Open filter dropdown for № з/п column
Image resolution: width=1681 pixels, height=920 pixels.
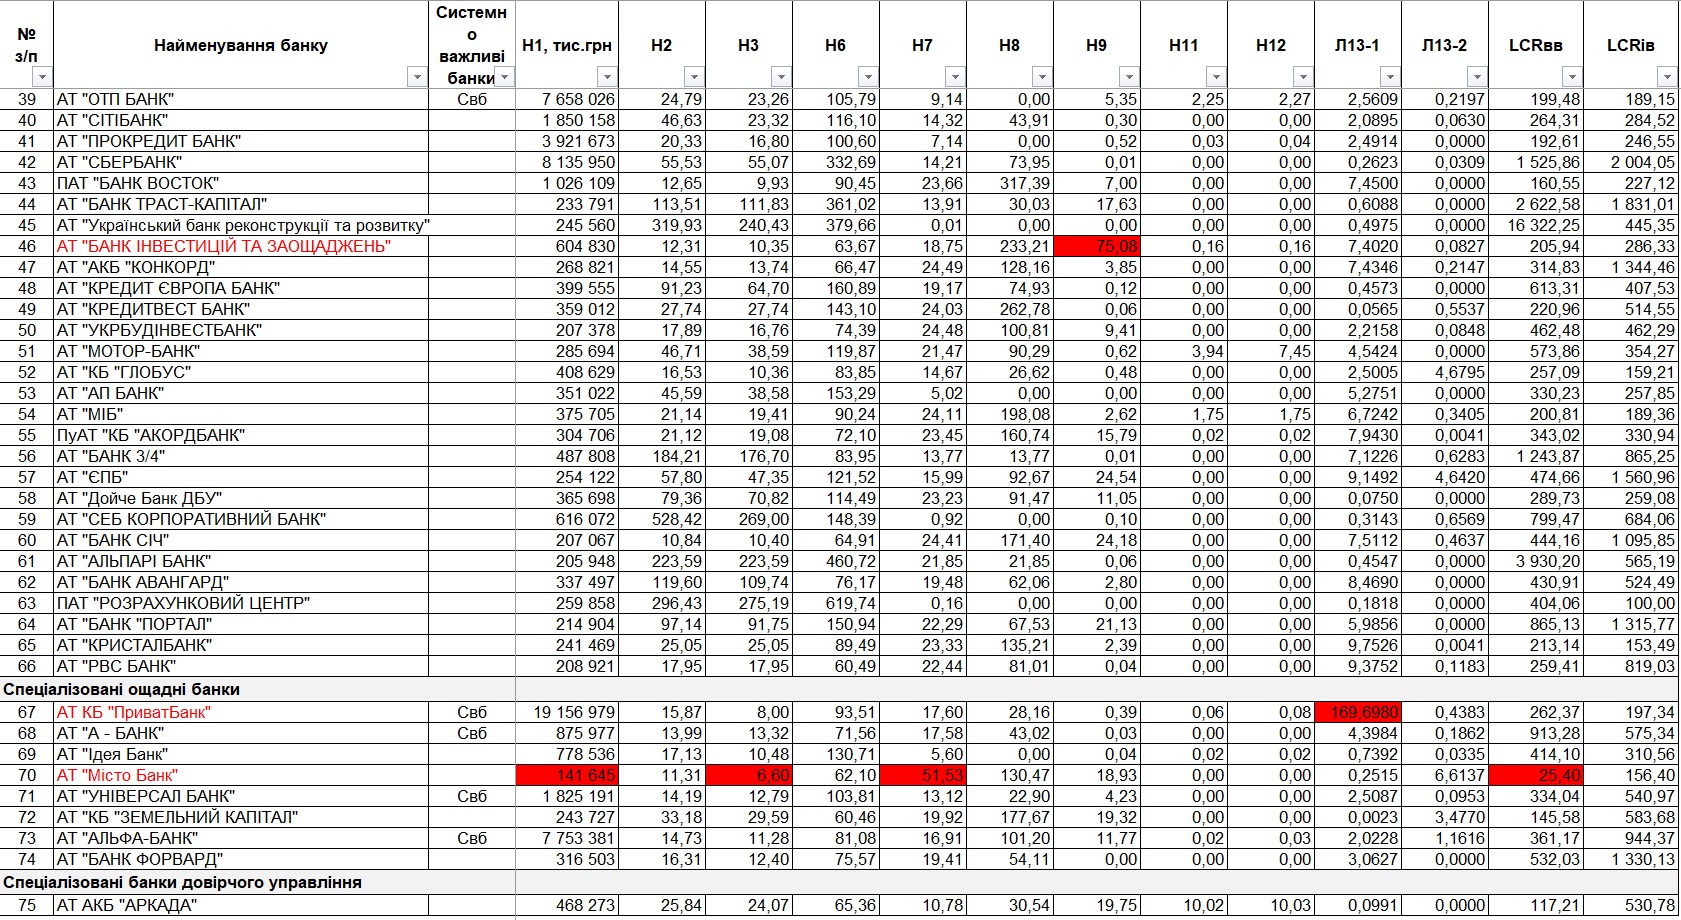point(42,77)
